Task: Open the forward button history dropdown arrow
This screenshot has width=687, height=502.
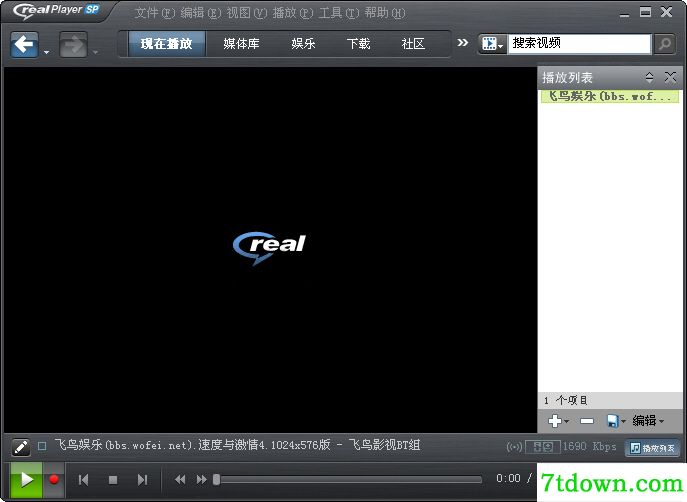Action: tap(96, 53)
